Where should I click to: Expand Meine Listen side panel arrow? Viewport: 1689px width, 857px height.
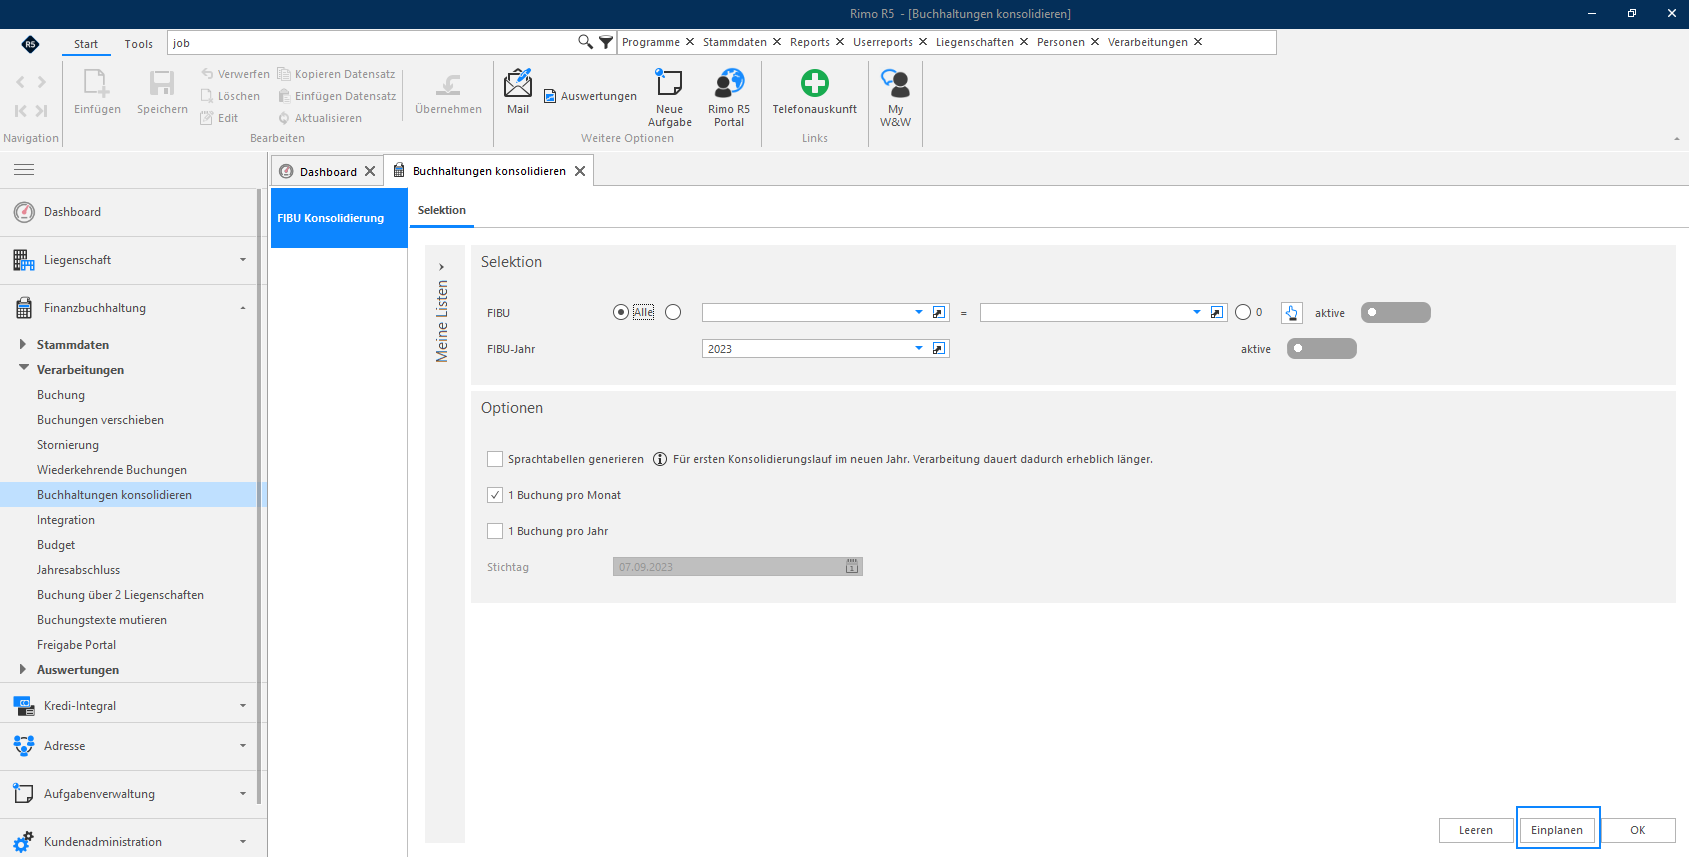tap(441, 267)
